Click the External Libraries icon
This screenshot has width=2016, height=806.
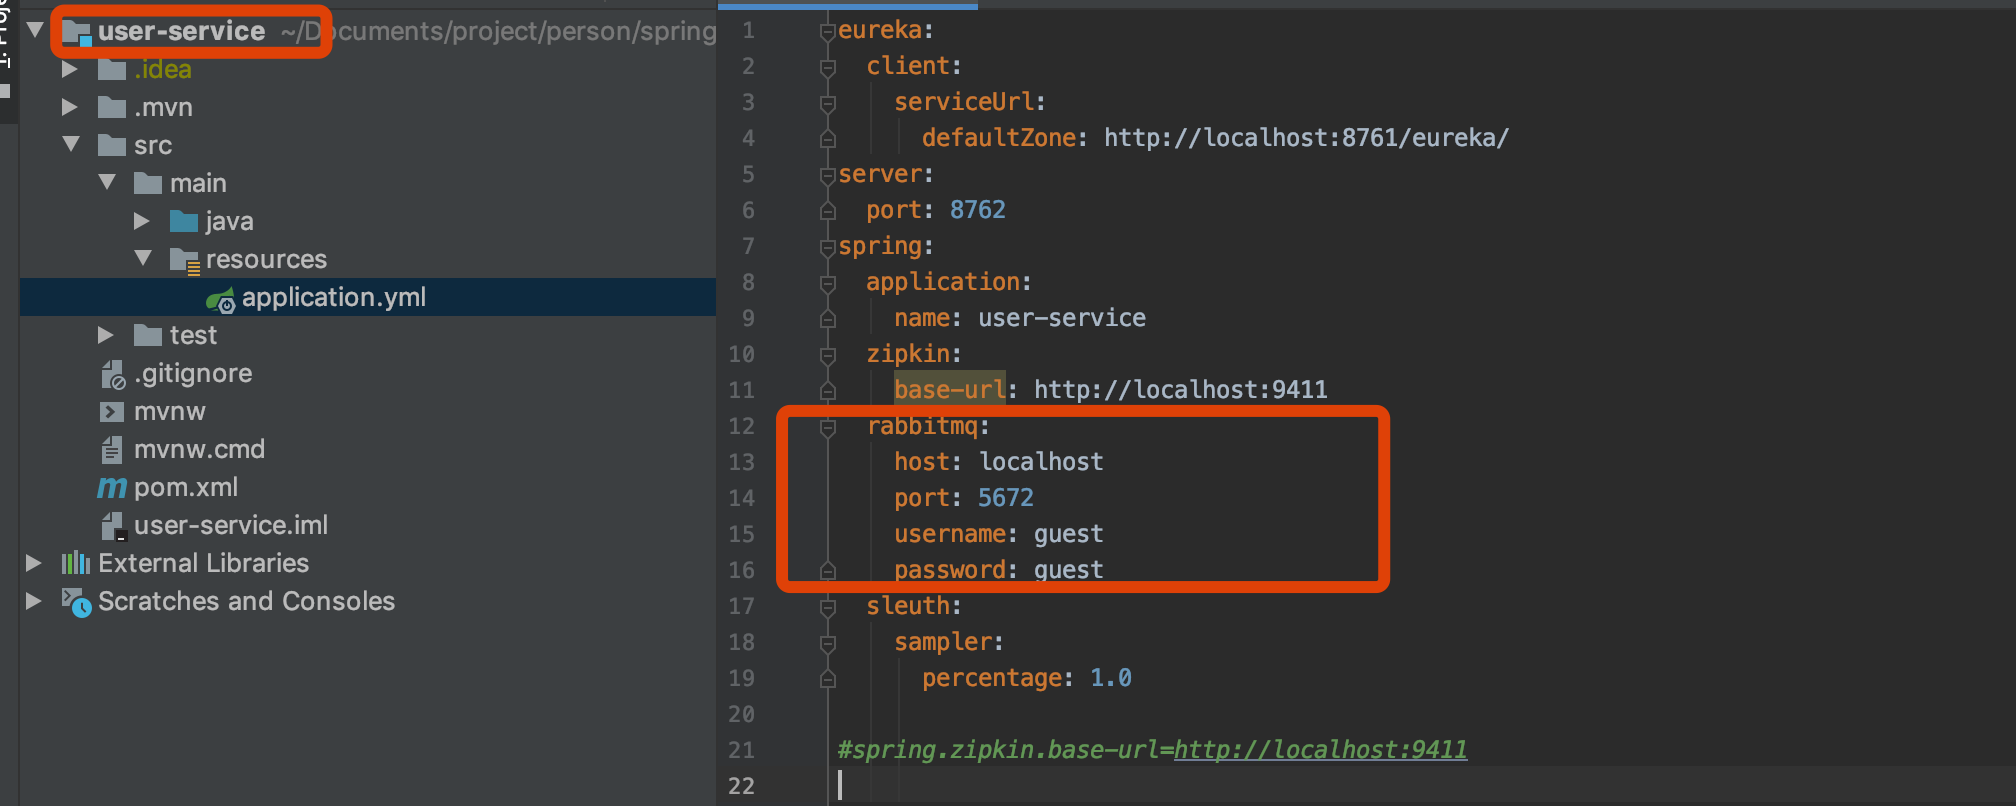76,564
